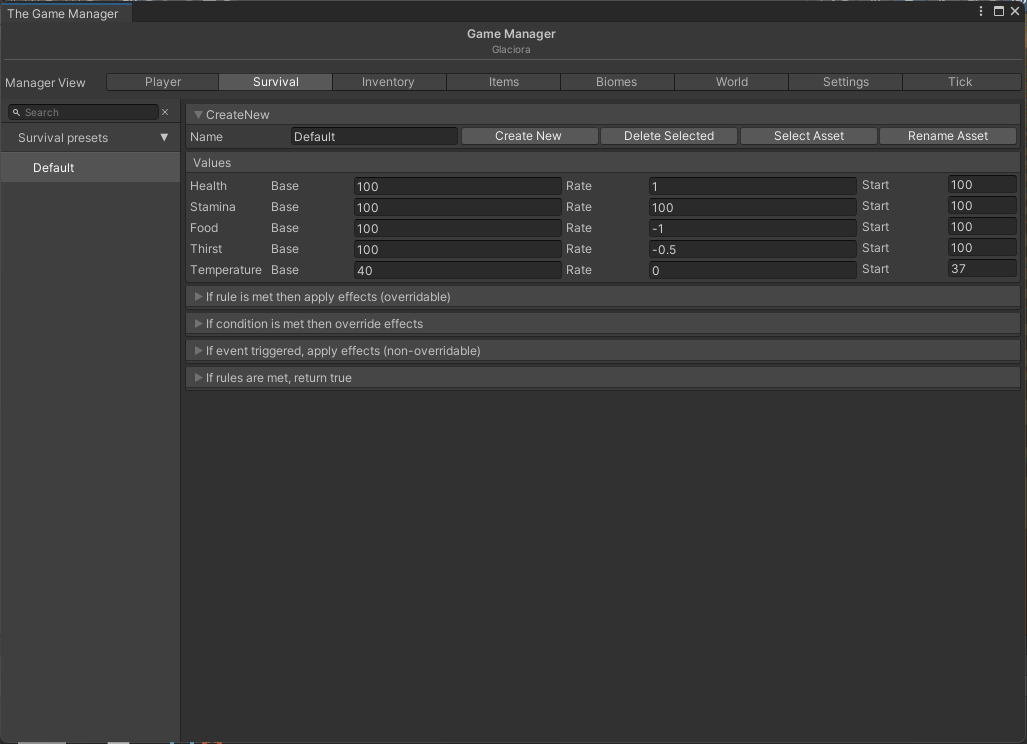The height and width of the screenshot is (744, 1027).
Task: Maximize the Game Manager window
Action: point(998,12)
